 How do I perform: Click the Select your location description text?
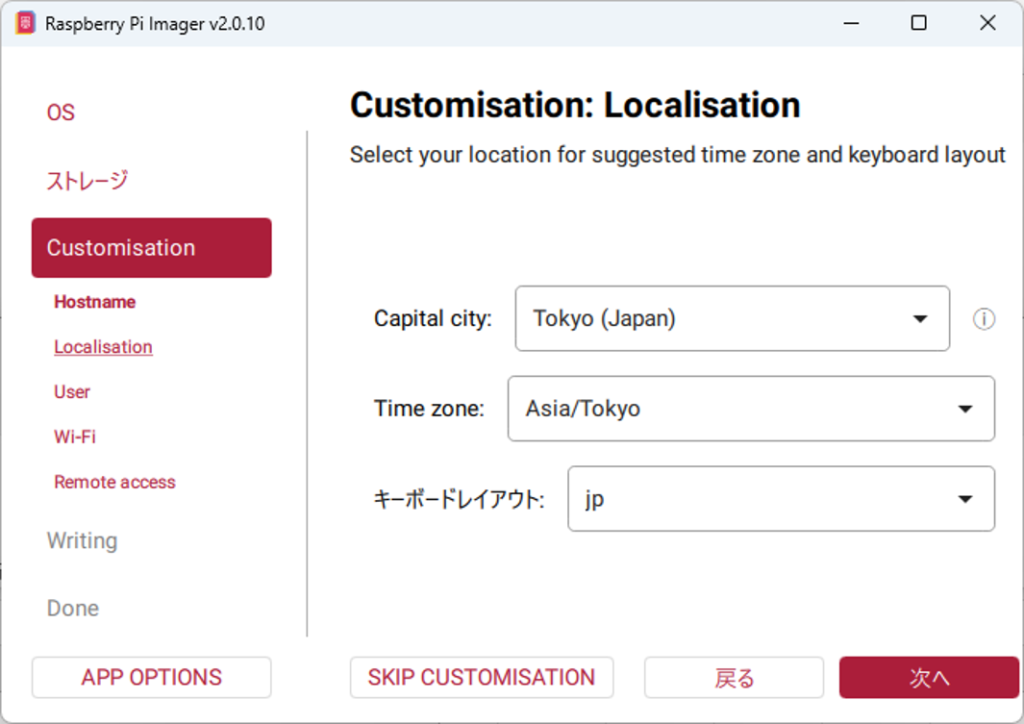[677, 155]
